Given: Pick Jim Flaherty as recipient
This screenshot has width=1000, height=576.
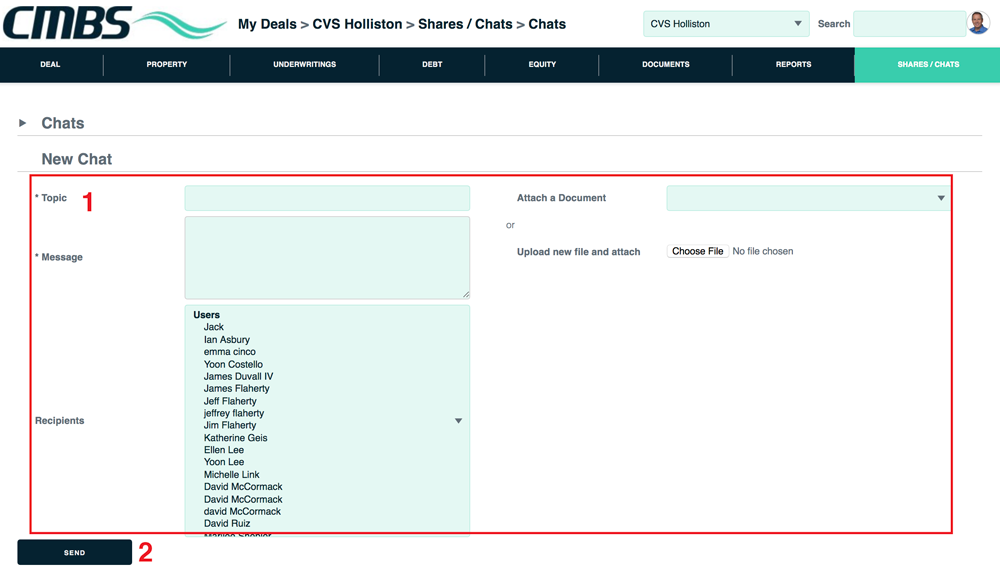Looking at the screenshot, I should coord(230,425).
